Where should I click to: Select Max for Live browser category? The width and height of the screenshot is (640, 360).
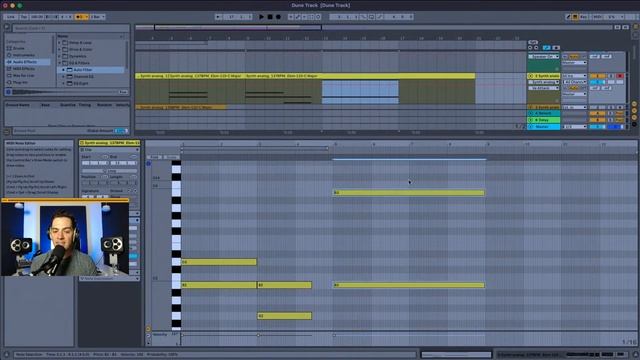[x=24, y=76]
